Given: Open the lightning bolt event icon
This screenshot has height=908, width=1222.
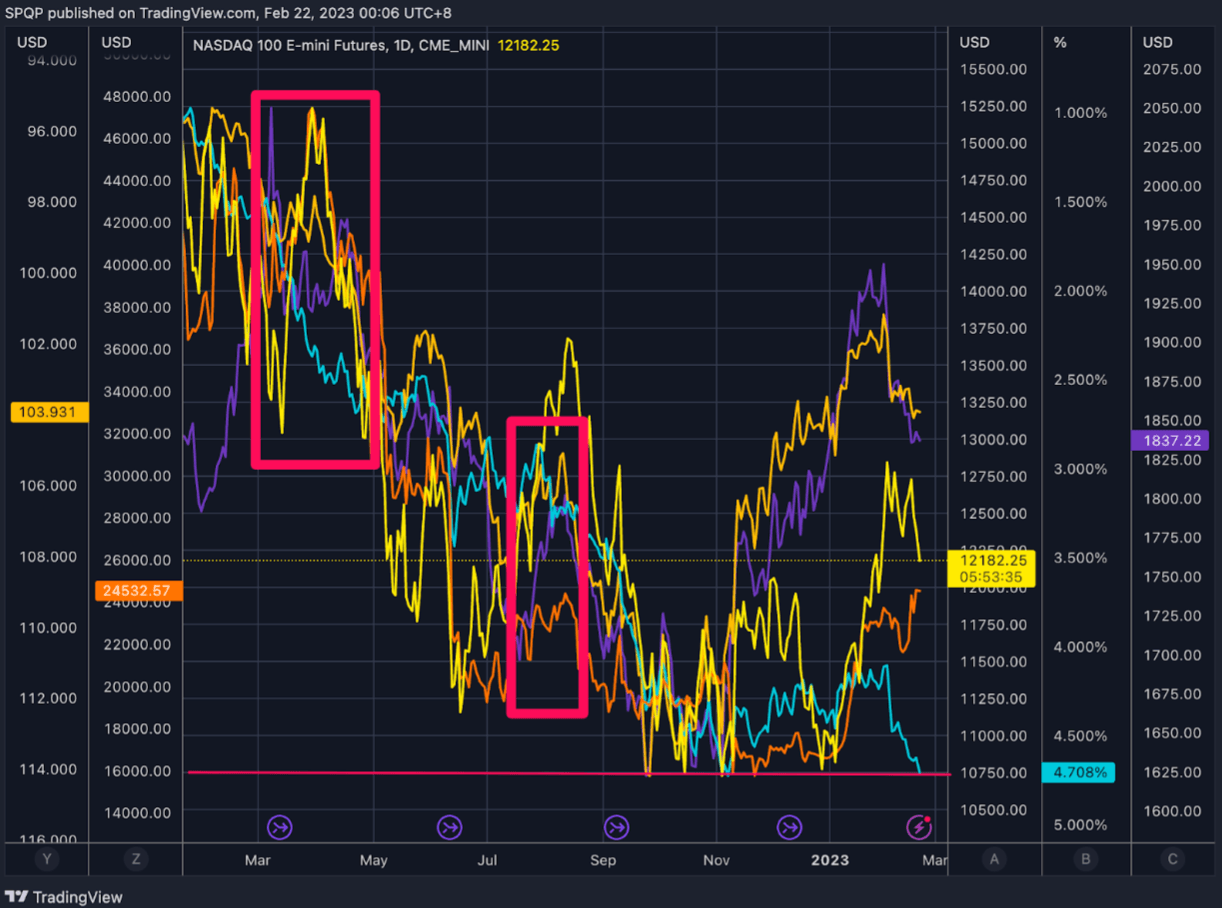Looking at the screenshot, I should [x=919, y=827].
